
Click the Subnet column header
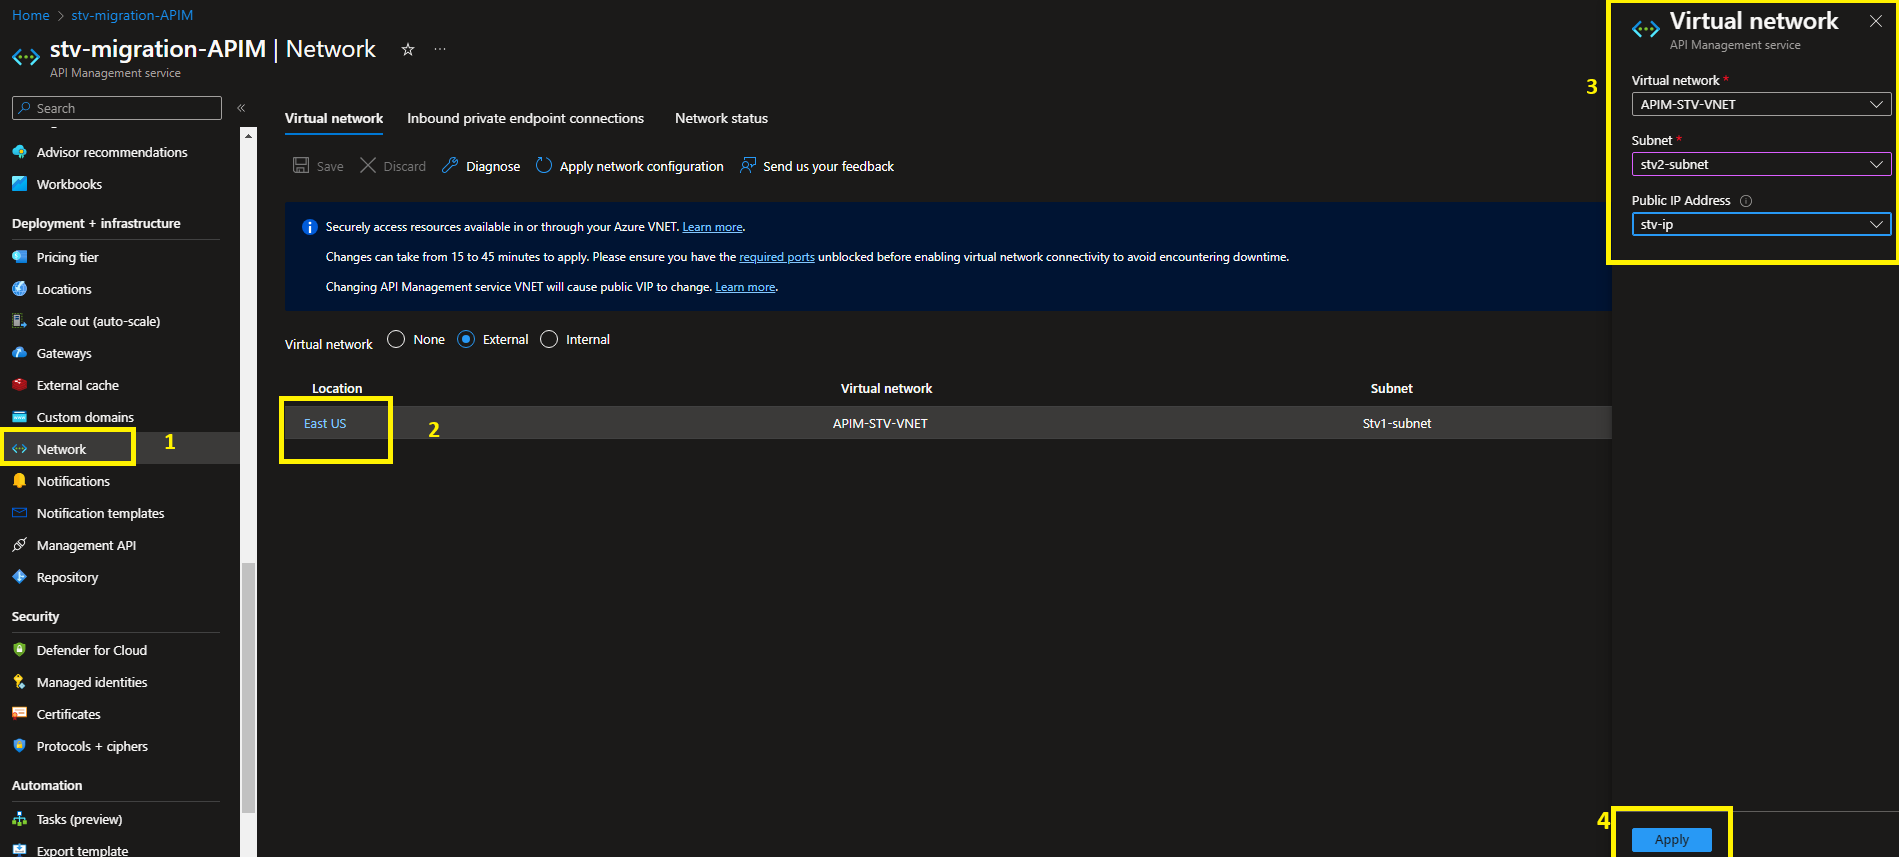[1391, 388]
